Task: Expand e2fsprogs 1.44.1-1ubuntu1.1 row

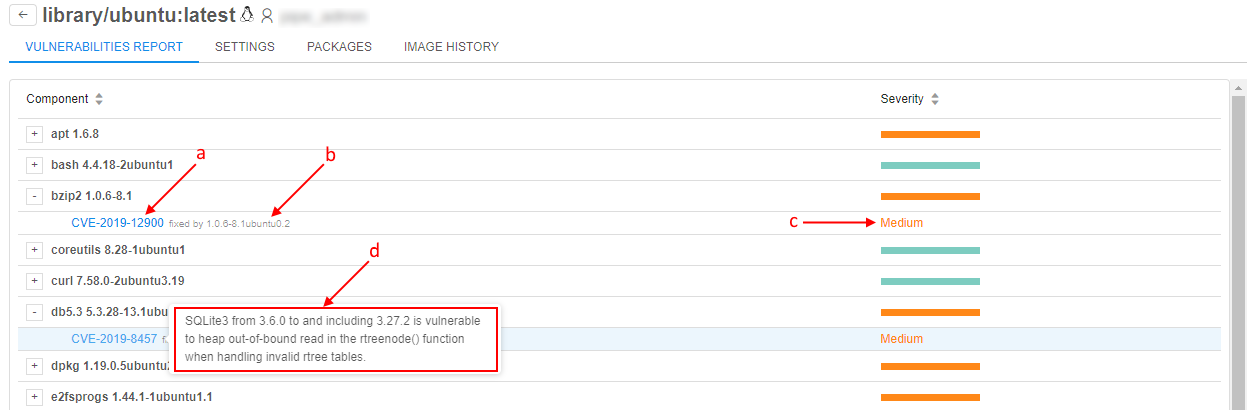Action: (x=34, y=397)
